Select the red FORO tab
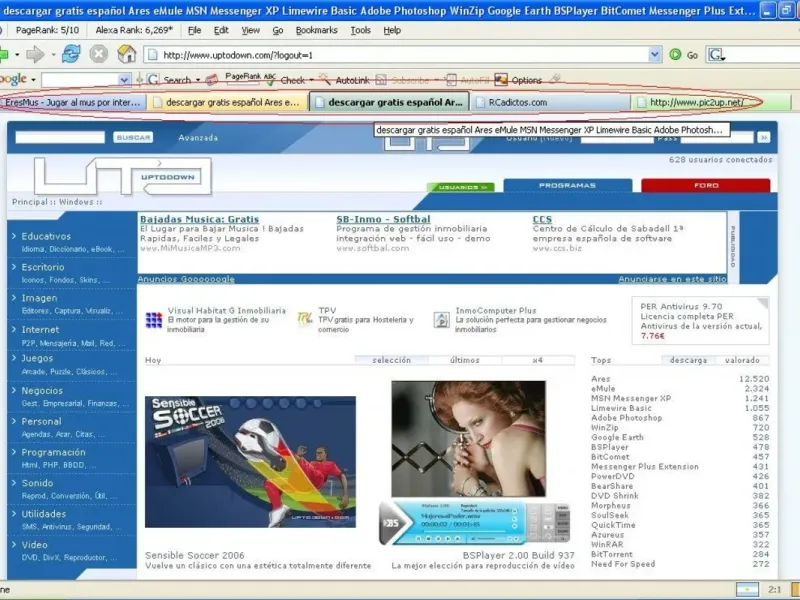This screenshot has width=800, height=600. (706, 185)
